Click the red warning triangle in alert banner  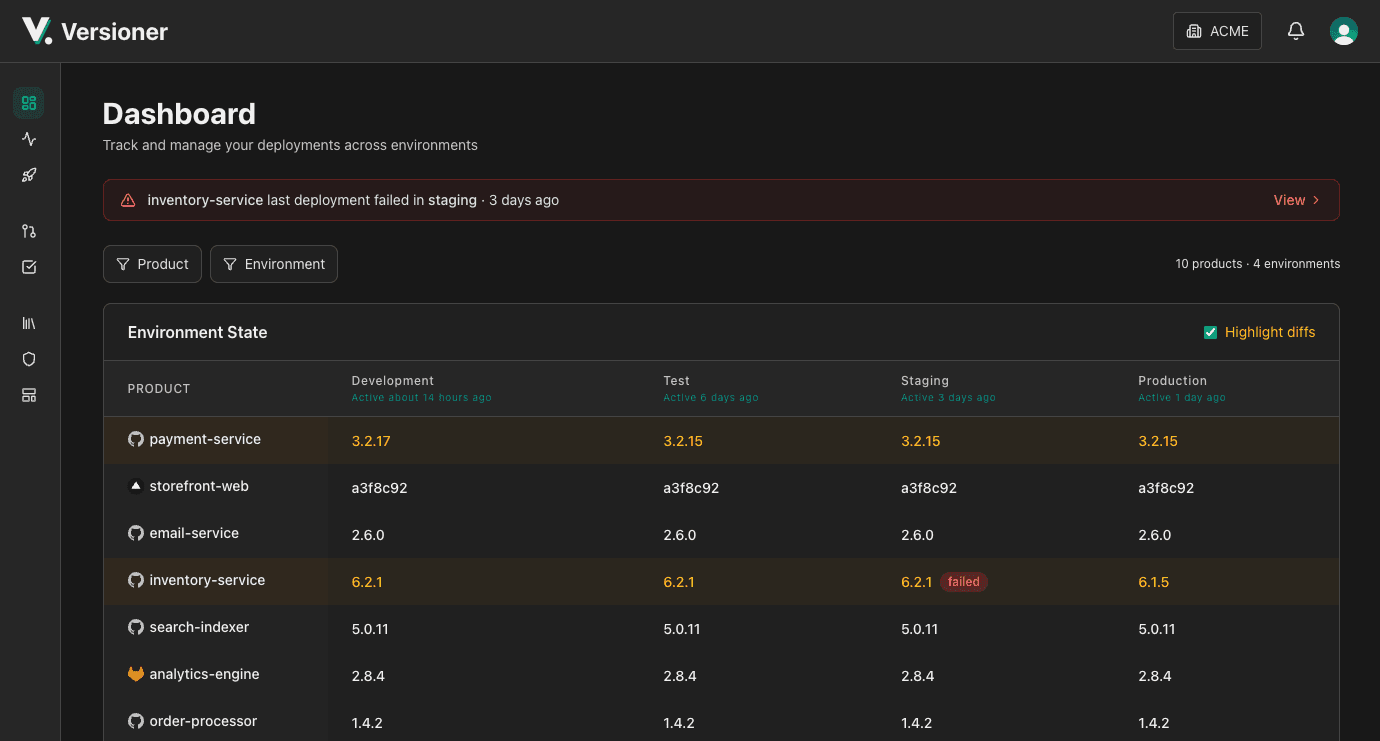click(x=128, y=200)
